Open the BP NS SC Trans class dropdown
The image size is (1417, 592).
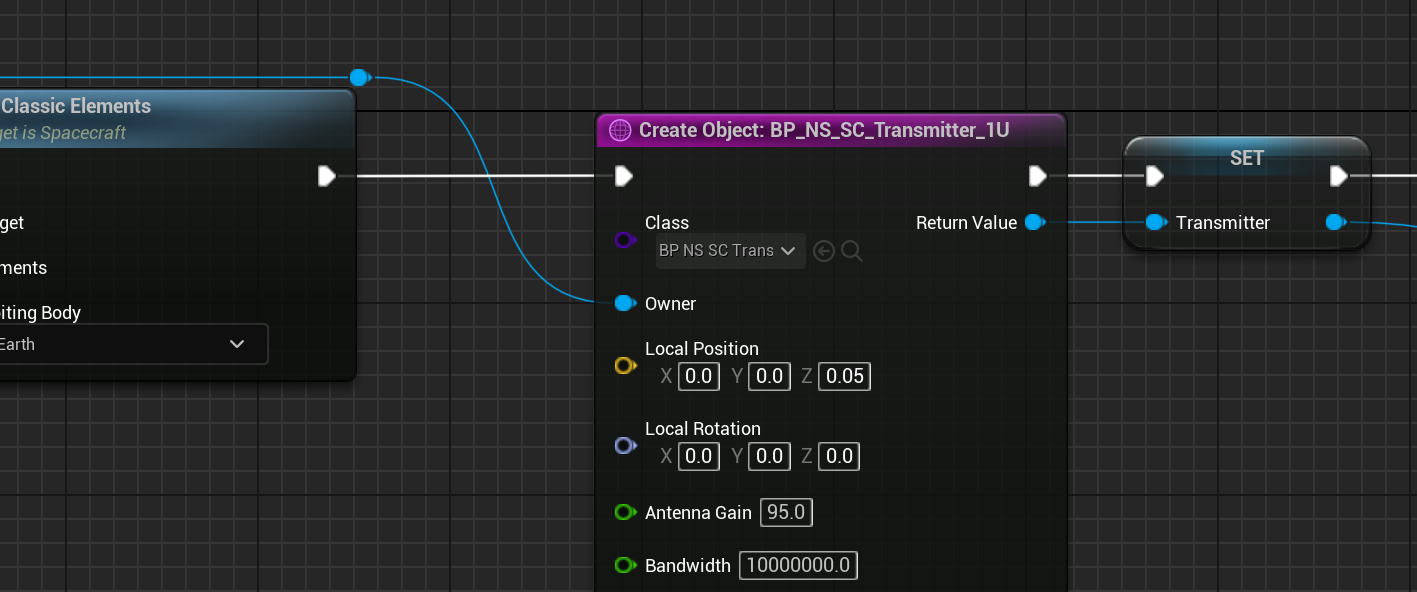point(730,251)
